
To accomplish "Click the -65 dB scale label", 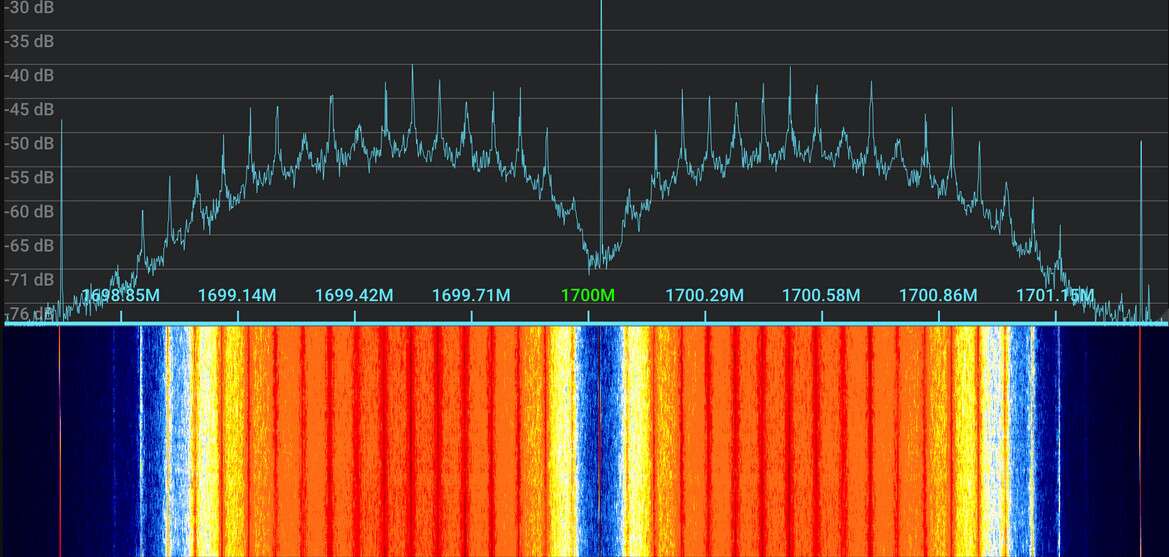I will (x=29, y=246).
